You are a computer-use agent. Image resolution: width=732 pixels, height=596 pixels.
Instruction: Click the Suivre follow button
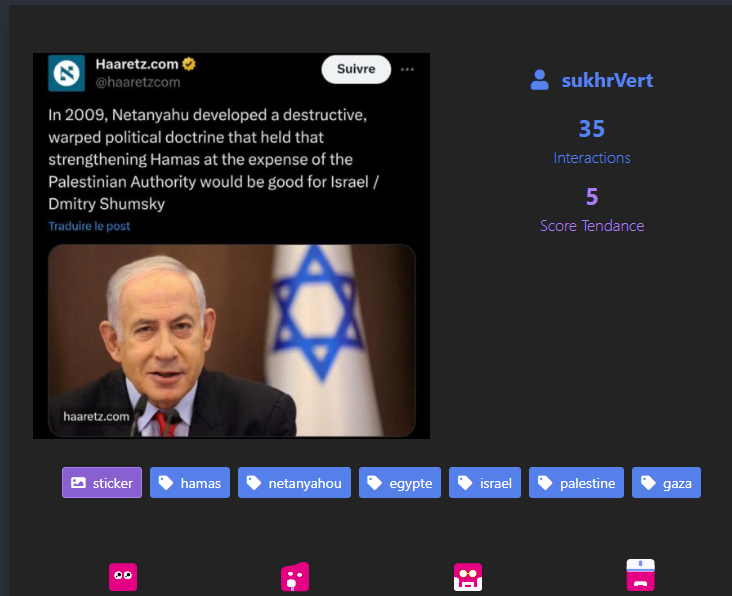[356, 69]
